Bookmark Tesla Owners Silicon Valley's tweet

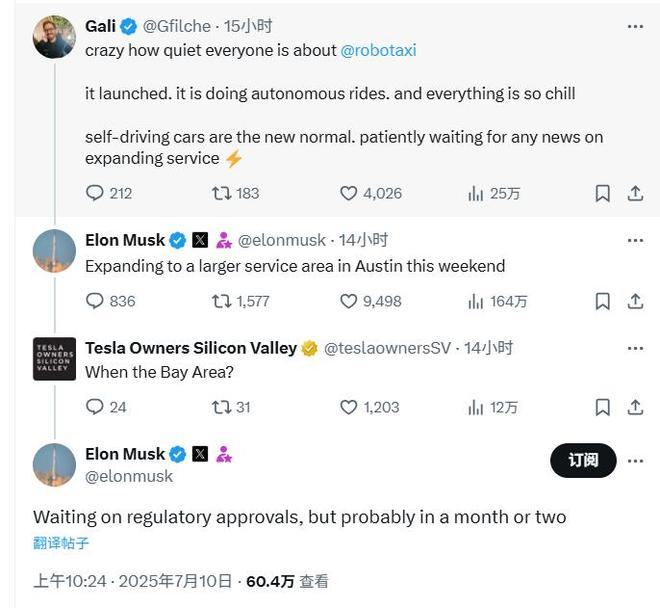[602, 407]
